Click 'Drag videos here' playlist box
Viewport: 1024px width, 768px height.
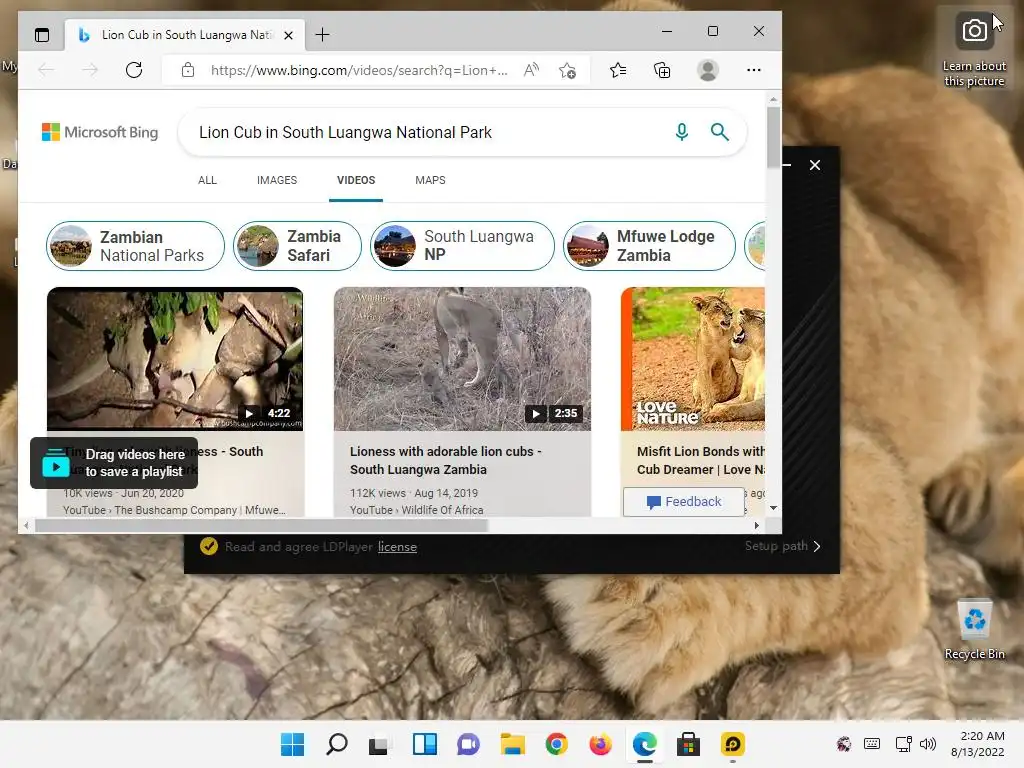click(114, 463)
